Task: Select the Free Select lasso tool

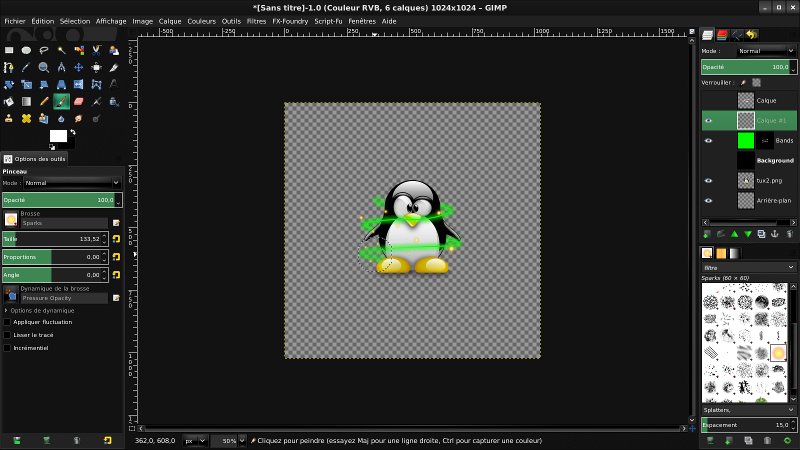Action: point(44,50)
